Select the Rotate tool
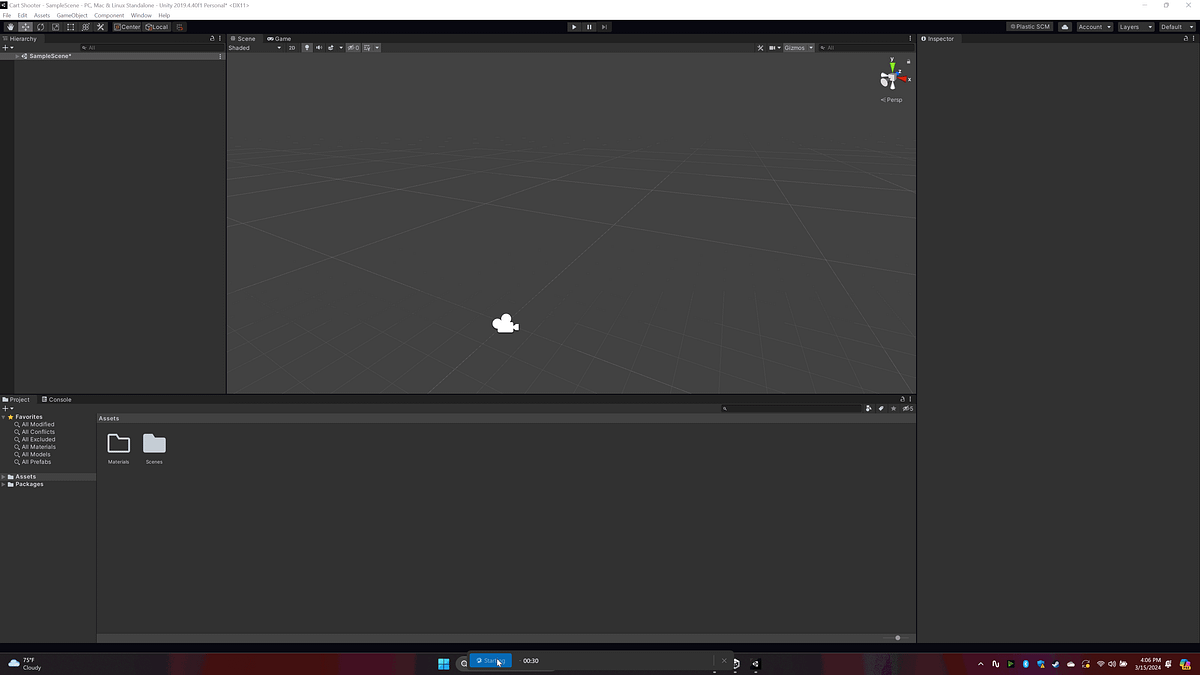This screenshot has height=675, width=1200. point(40,27)
